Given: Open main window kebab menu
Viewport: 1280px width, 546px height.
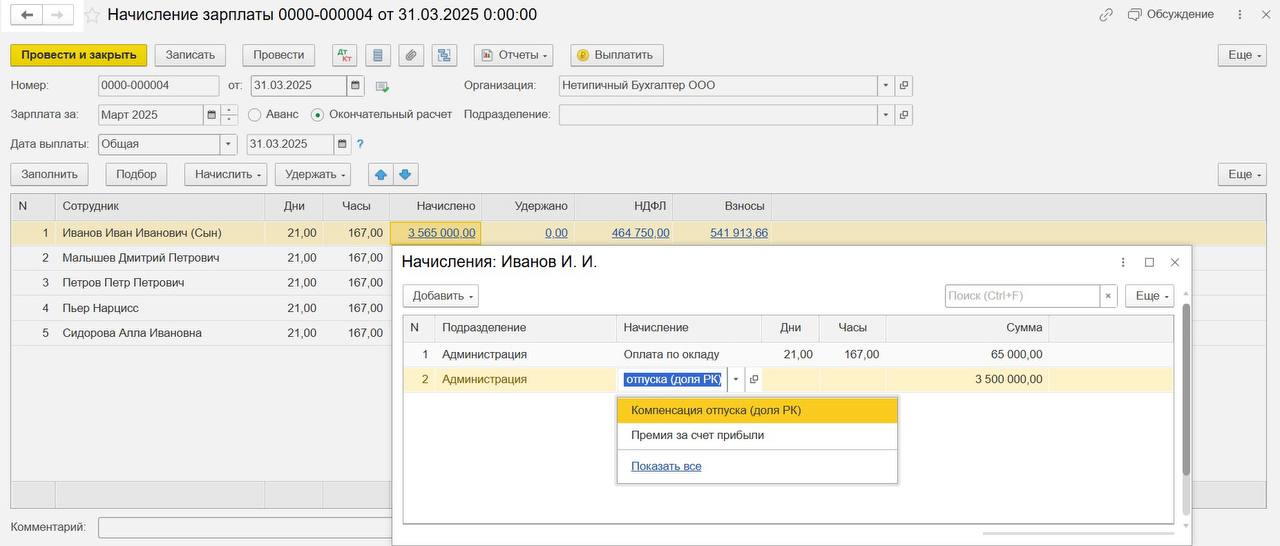Looking at the screenshot, I should (1240, 15).
